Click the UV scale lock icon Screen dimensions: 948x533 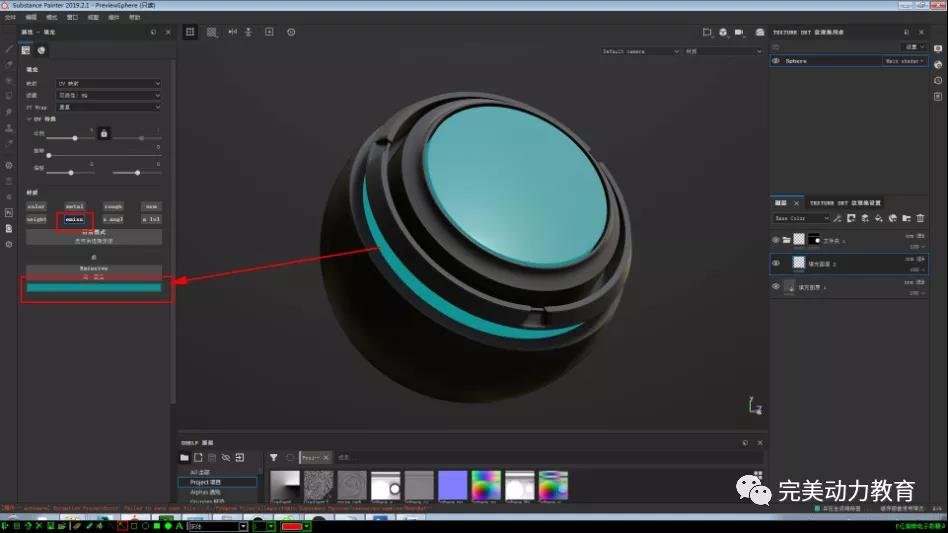(103, 132)
